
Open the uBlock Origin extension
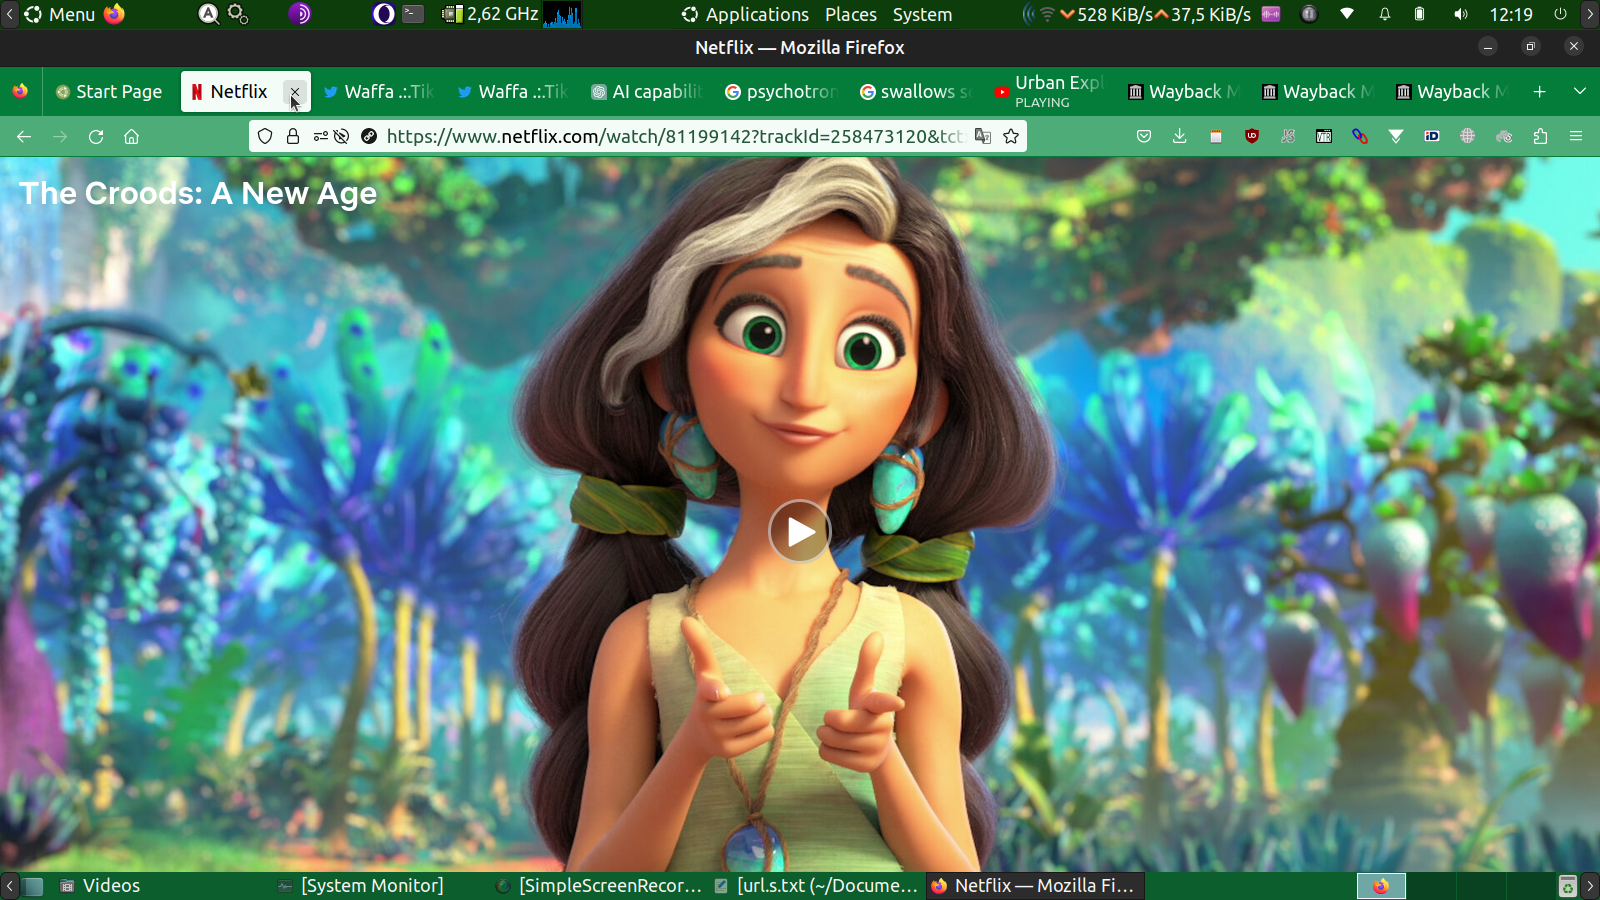(1252, 136)
